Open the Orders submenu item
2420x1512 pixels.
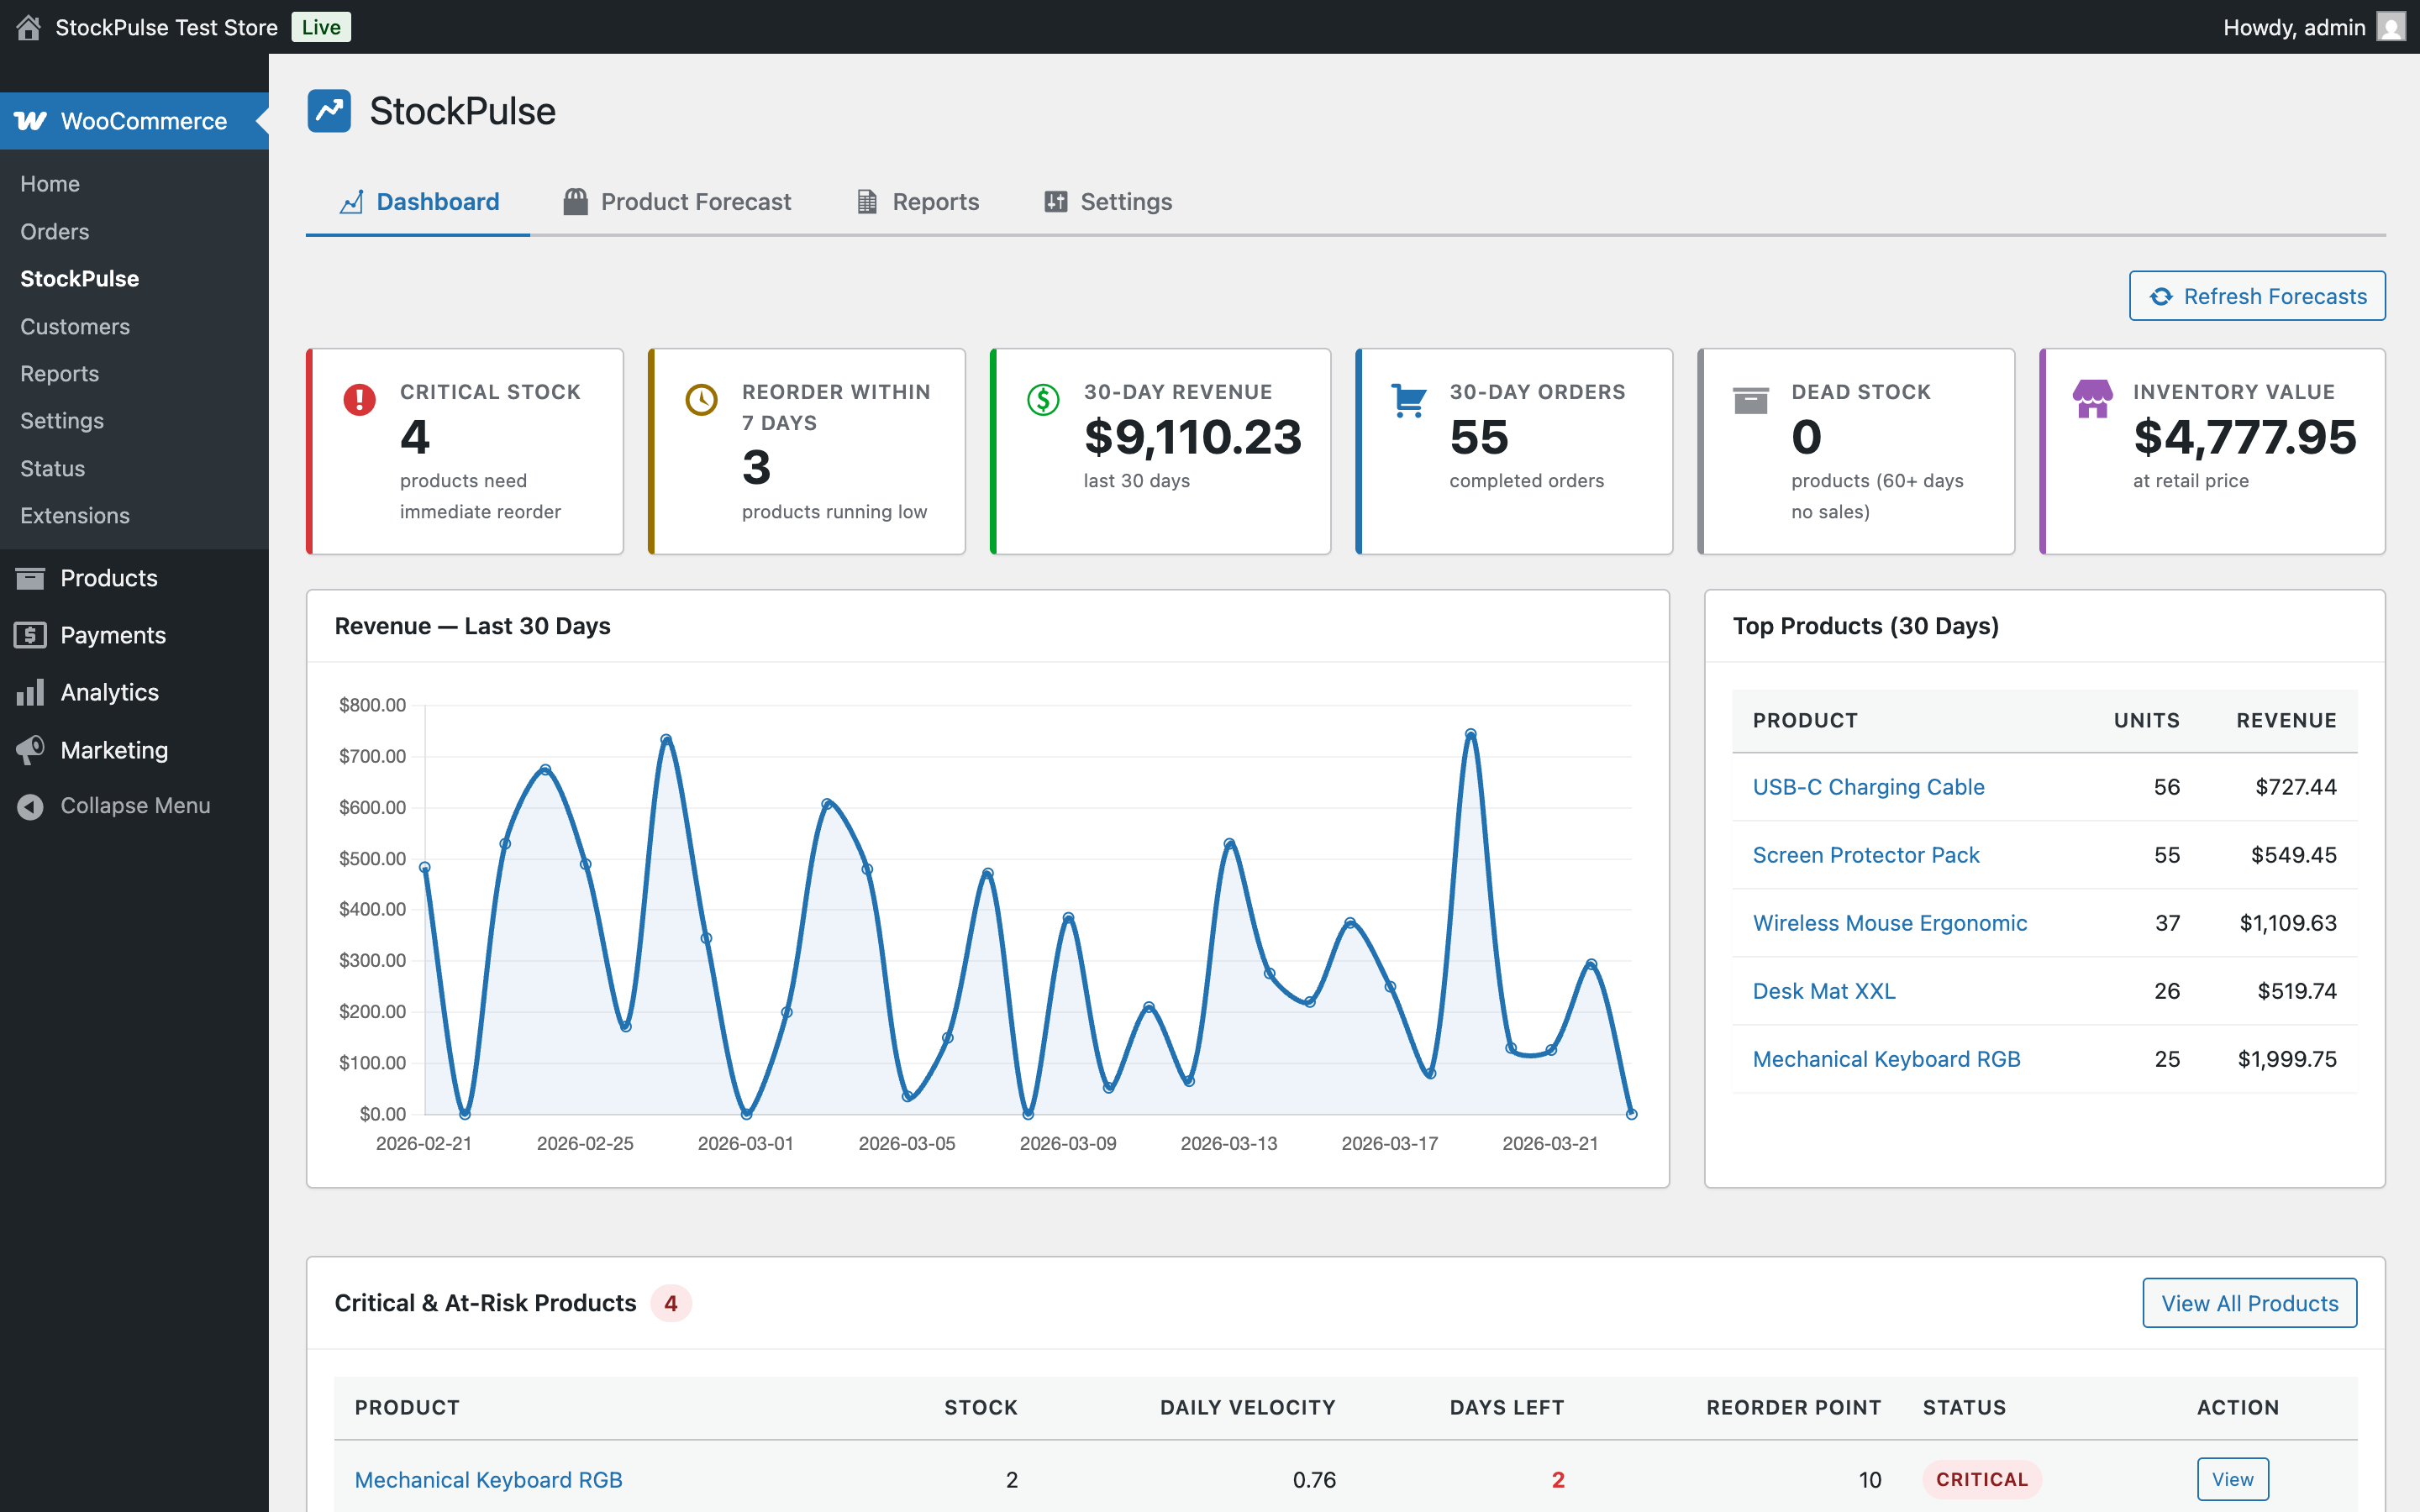point(55,232)
